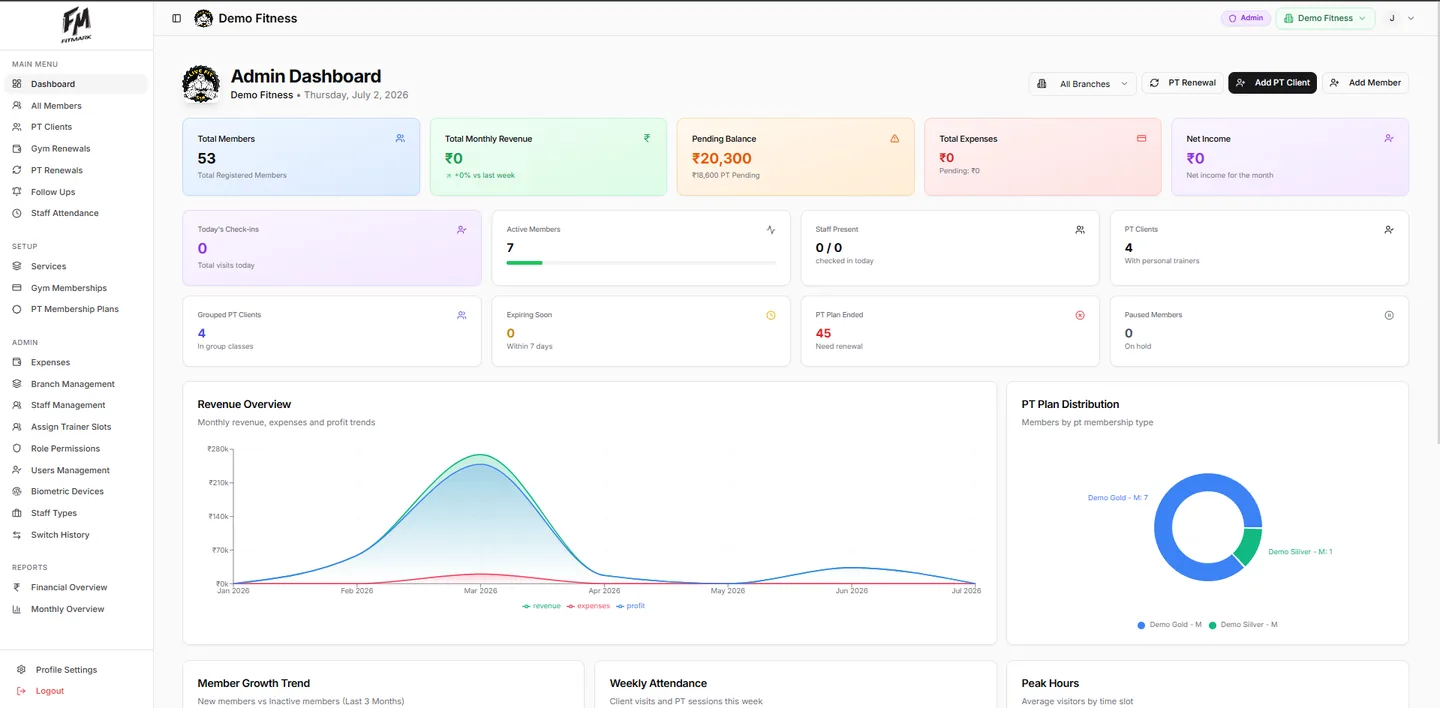Click the Staff Present people icon
This screenshot has height=708, width=1440.
pyautogui.click(x=1080, y=229)
